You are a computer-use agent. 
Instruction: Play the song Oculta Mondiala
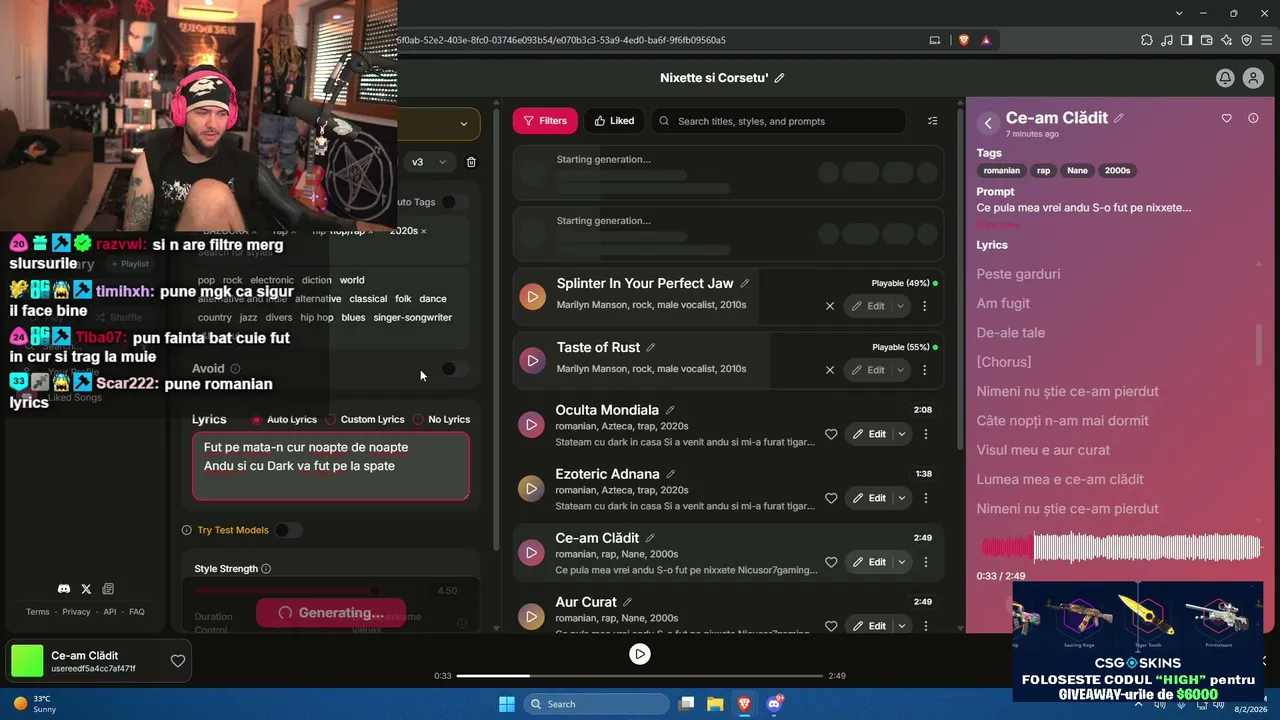(x=532, y=424)
